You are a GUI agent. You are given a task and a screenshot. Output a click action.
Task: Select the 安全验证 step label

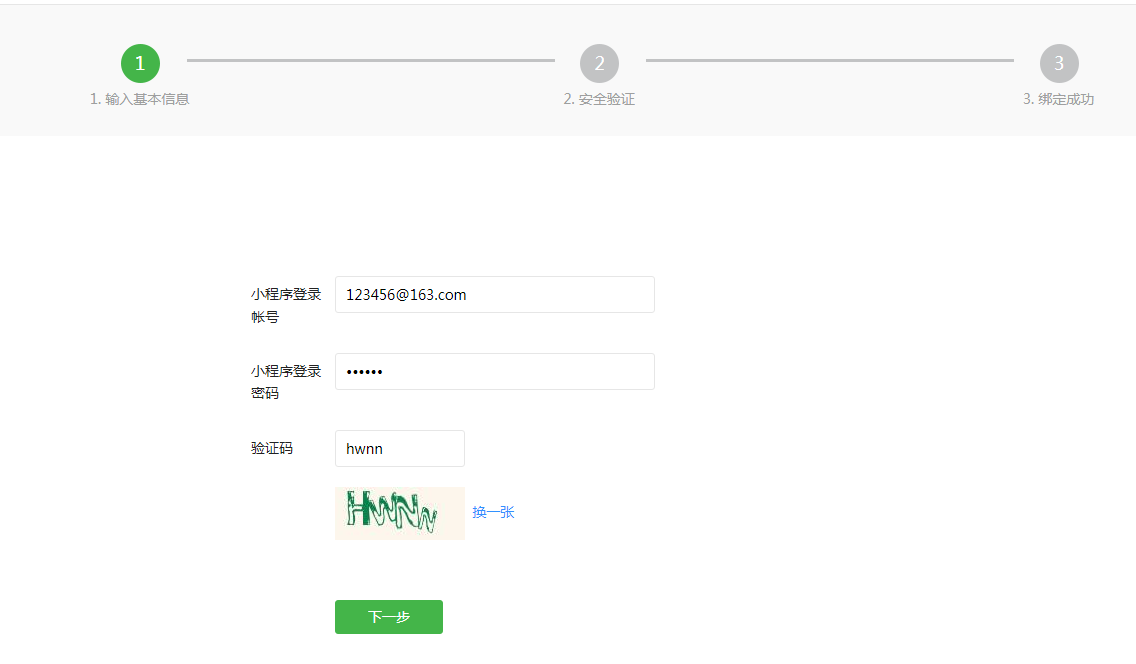point(599,99)
